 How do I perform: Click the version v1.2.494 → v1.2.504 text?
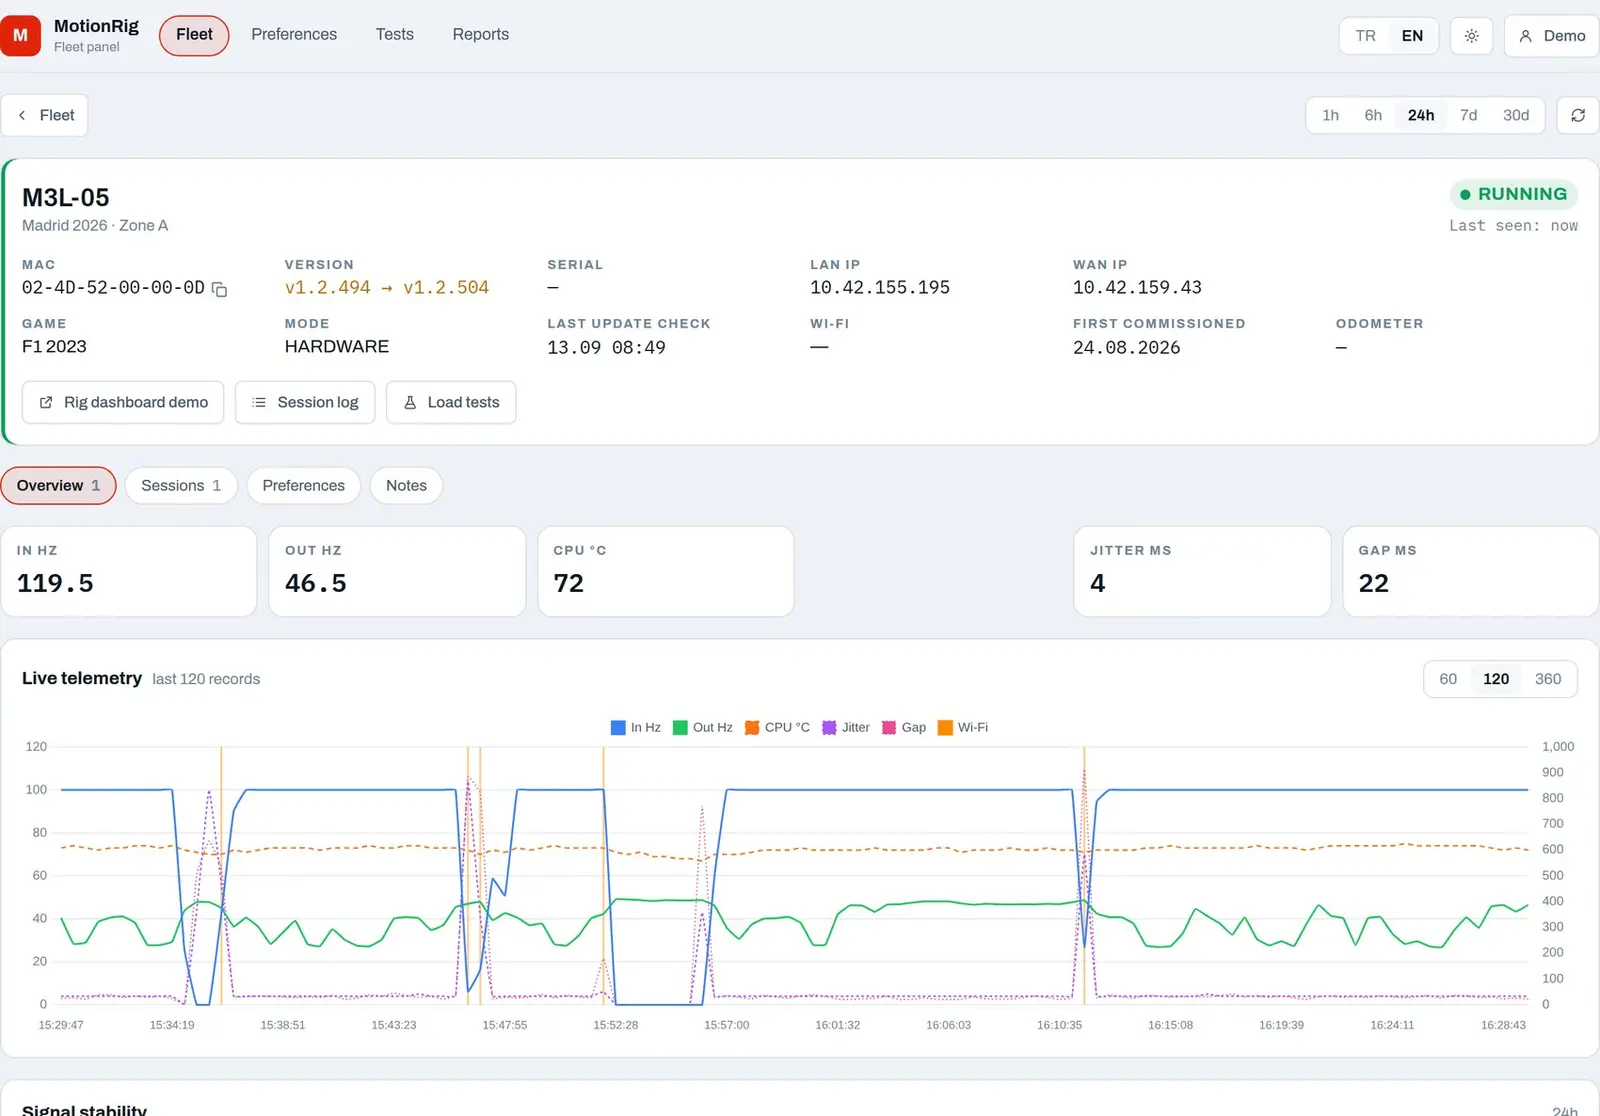click(387, 288)
